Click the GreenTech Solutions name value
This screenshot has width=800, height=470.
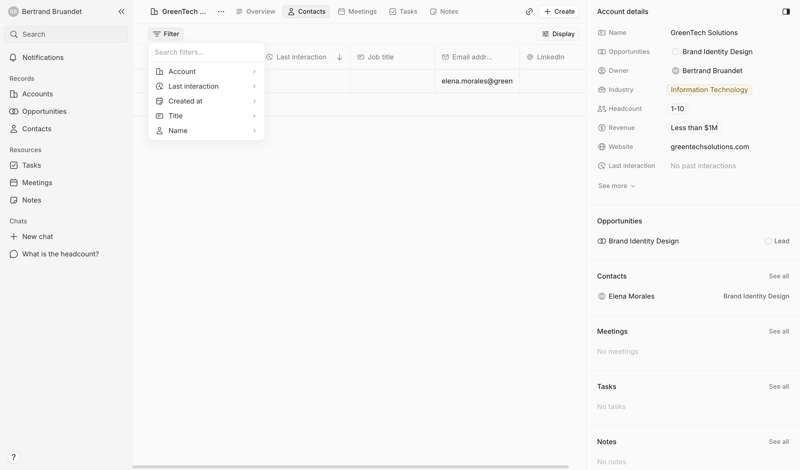pyautogui.click(x=704, y=33)
